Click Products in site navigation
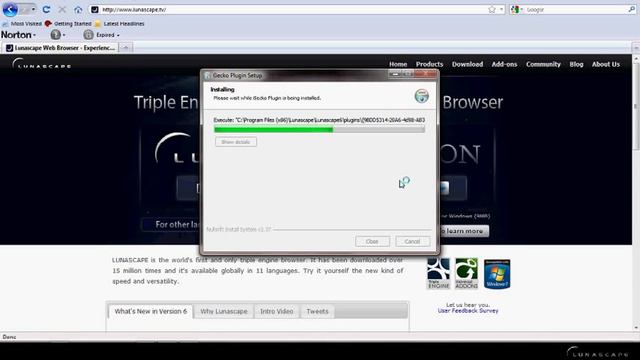 point(429,64)
